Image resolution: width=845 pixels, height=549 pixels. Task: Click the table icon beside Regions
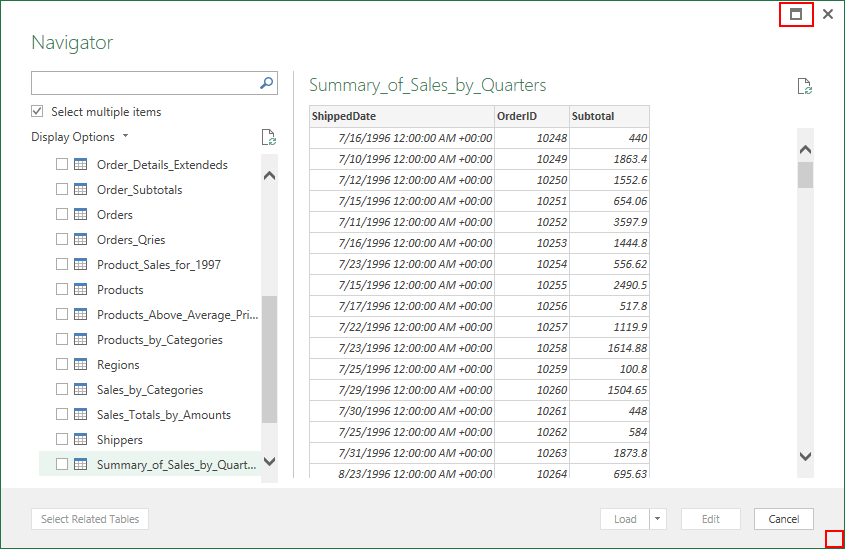tap(81, 365)
